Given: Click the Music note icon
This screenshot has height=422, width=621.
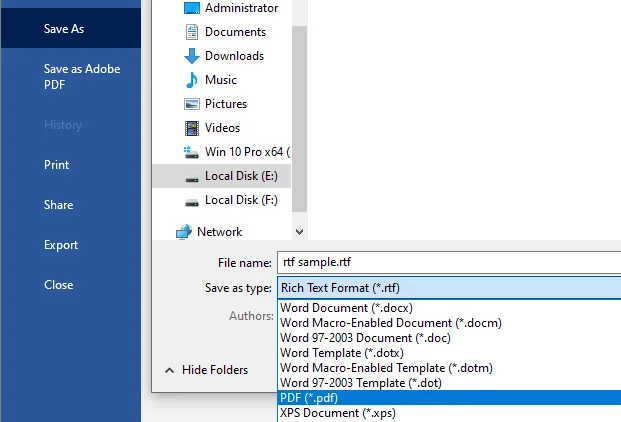Looking at the screenshot, I should click(x=192, y=80).
